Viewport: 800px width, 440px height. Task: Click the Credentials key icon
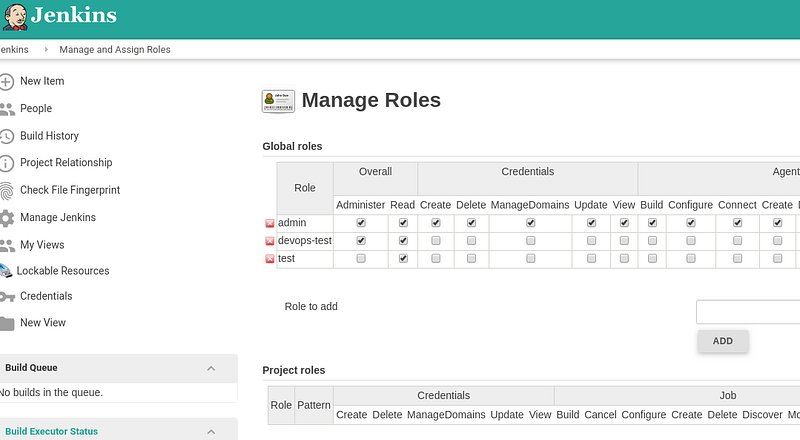tap(7, 297)
